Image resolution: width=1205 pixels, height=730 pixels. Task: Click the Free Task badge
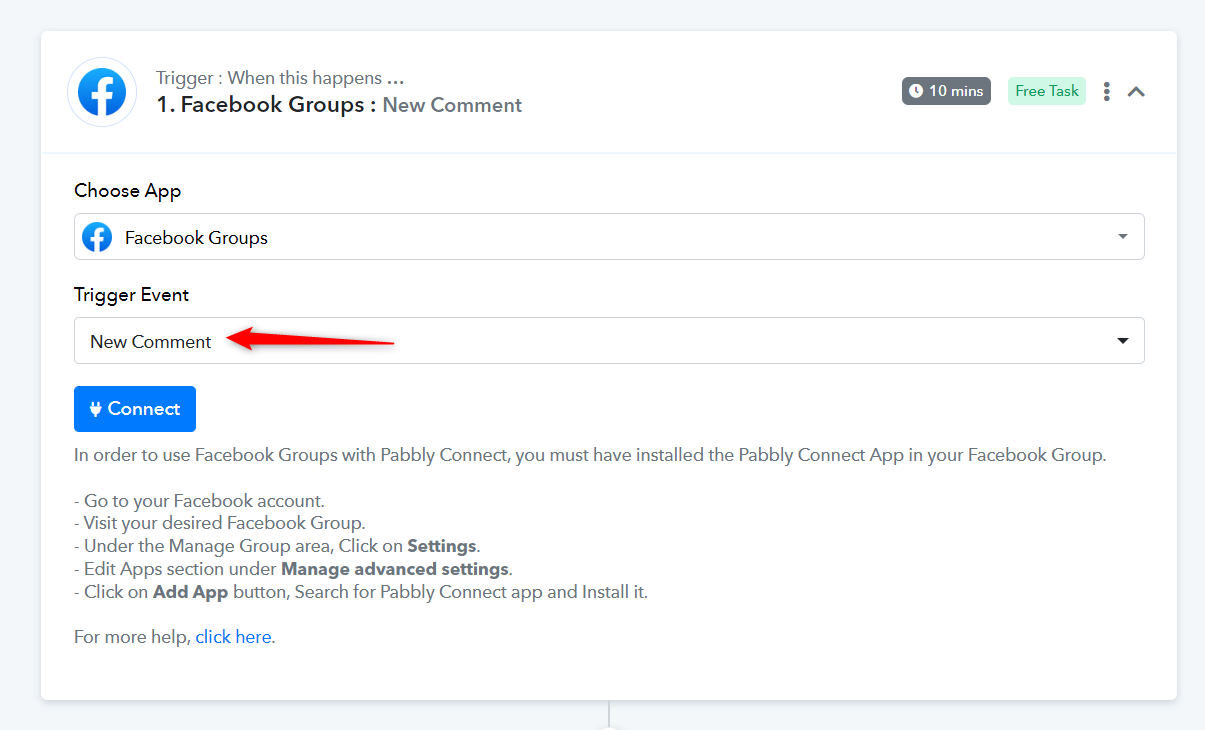pos(1046,91)
